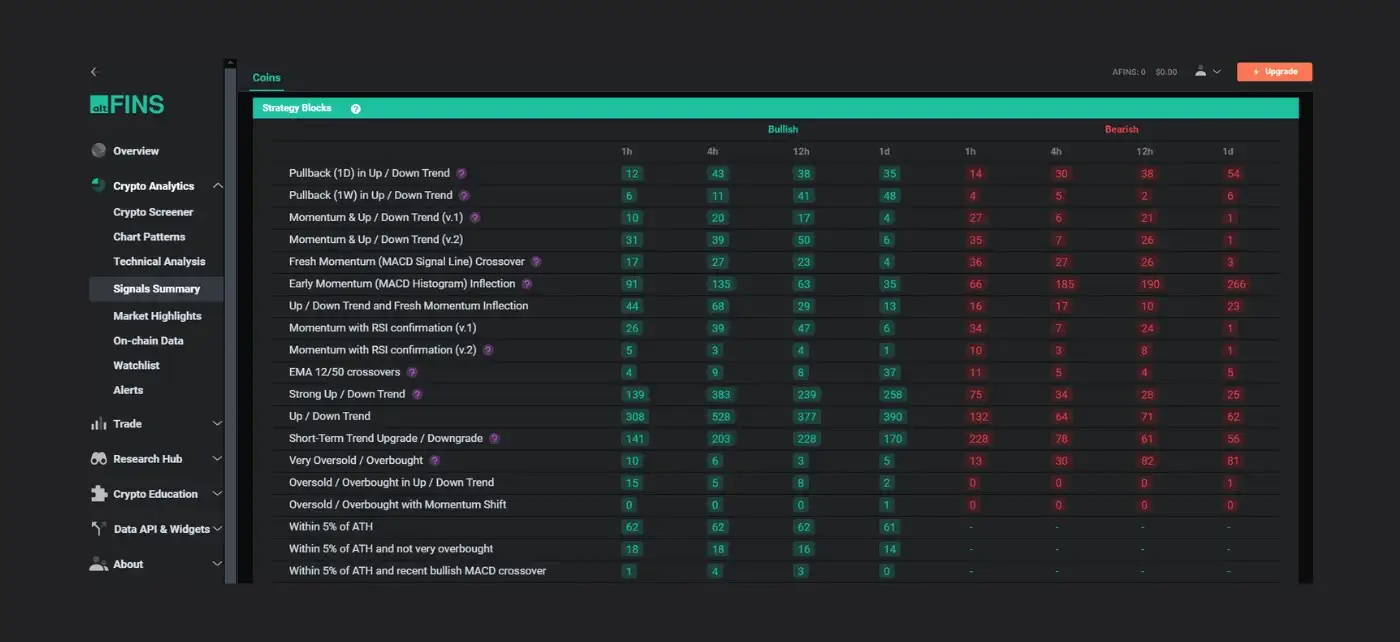
Task: Open the Chart Patterns page
Action: [149, 237]
